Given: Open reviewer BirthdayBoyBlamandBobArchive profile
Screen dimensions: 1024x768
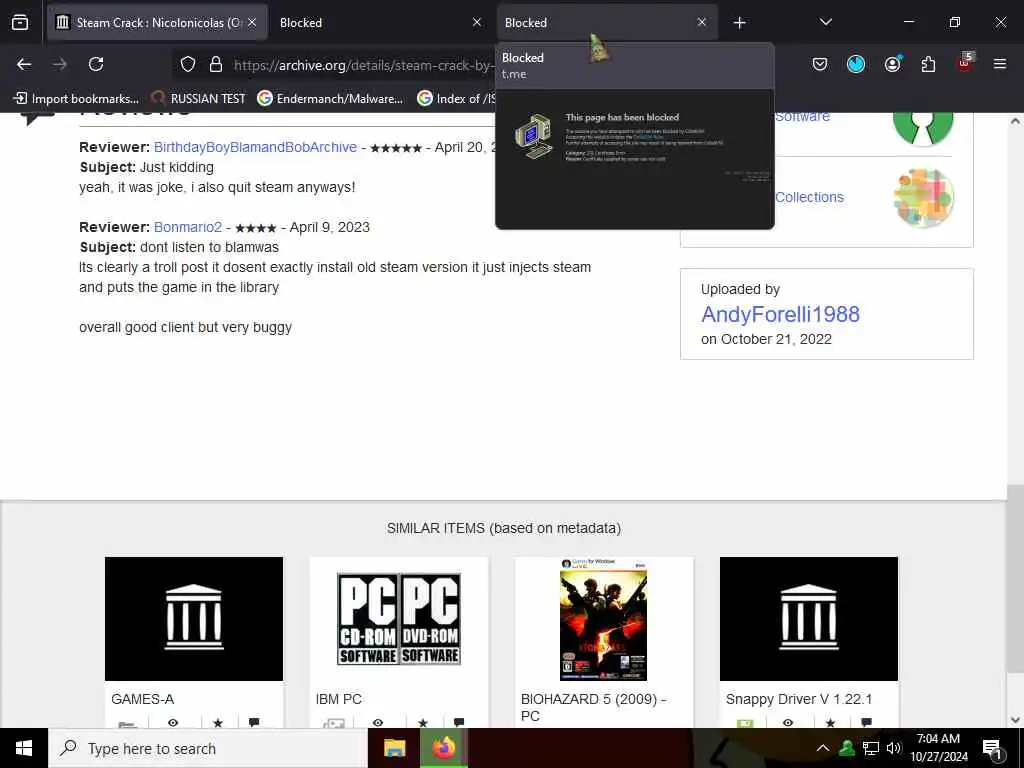Looking at the screenshot, I should click(255, 148).
